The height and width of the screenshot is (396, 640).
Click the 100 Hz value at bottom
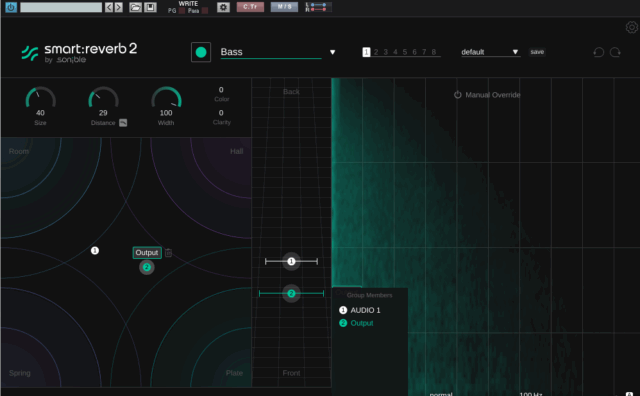[531, 394]
